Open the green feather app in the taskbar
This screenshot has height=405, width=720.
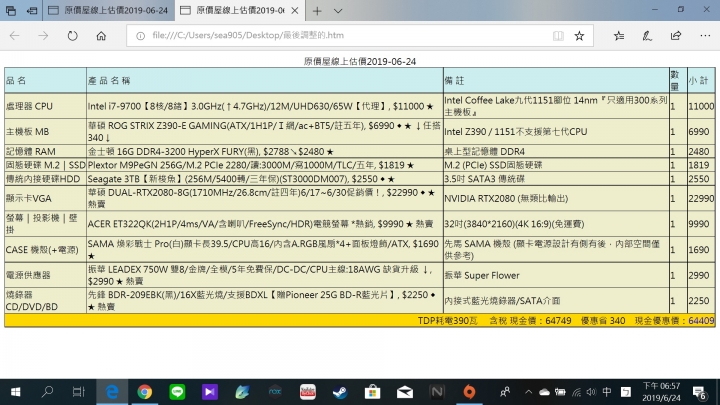242,392
